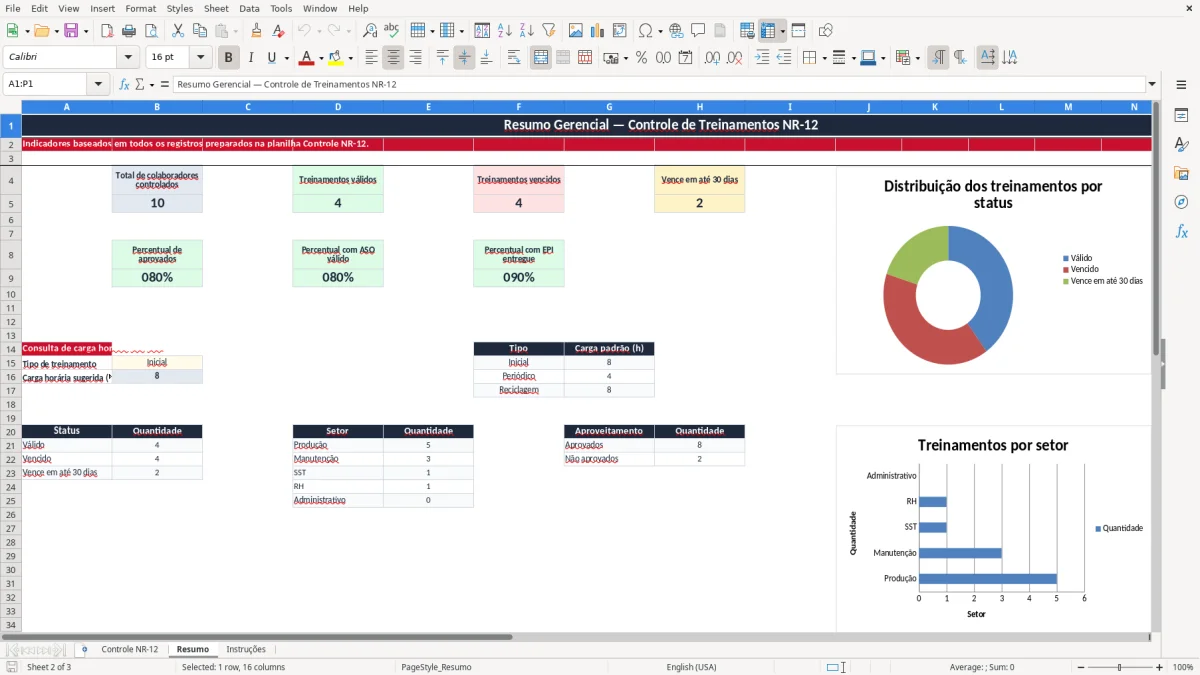Screen dimensions: 1200x675
Task: Sort ascending A to Z
Action: coord(504,31)
